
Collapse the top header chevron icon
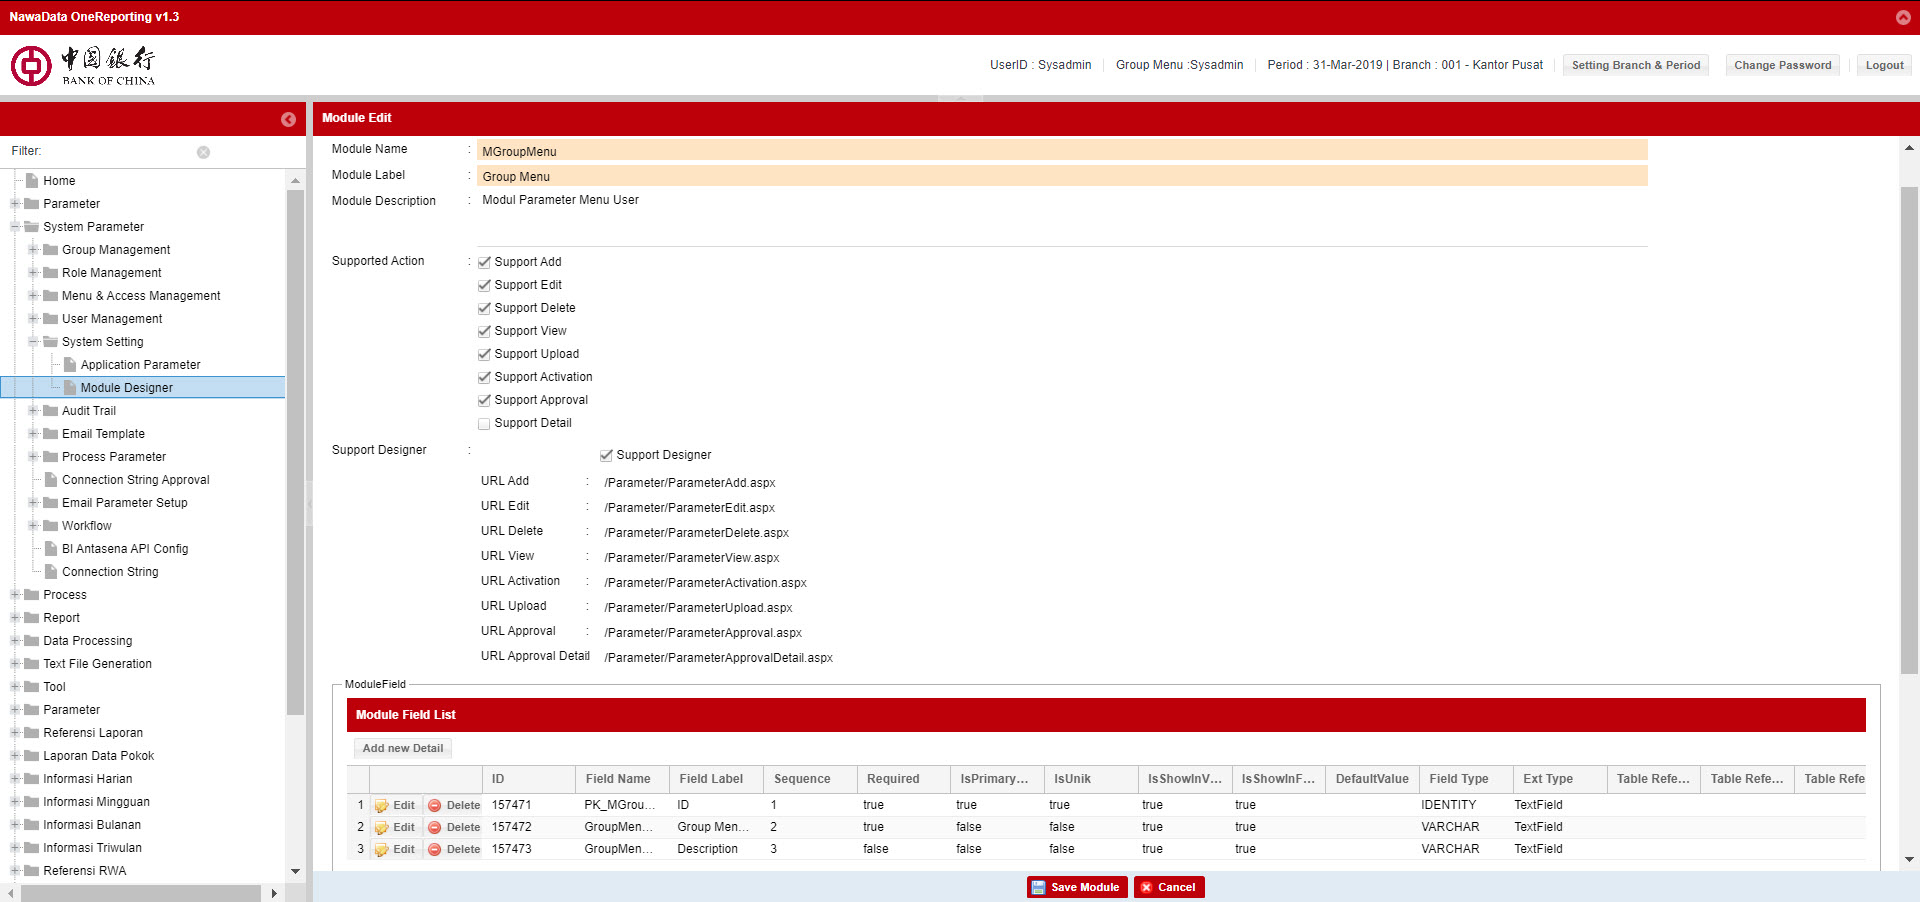1902,17
